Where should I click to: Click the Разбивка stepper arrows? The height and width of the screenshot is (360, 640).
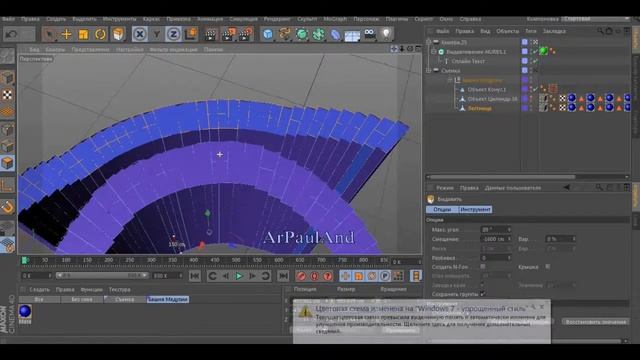pyautogui.click(x=509, y=258)
